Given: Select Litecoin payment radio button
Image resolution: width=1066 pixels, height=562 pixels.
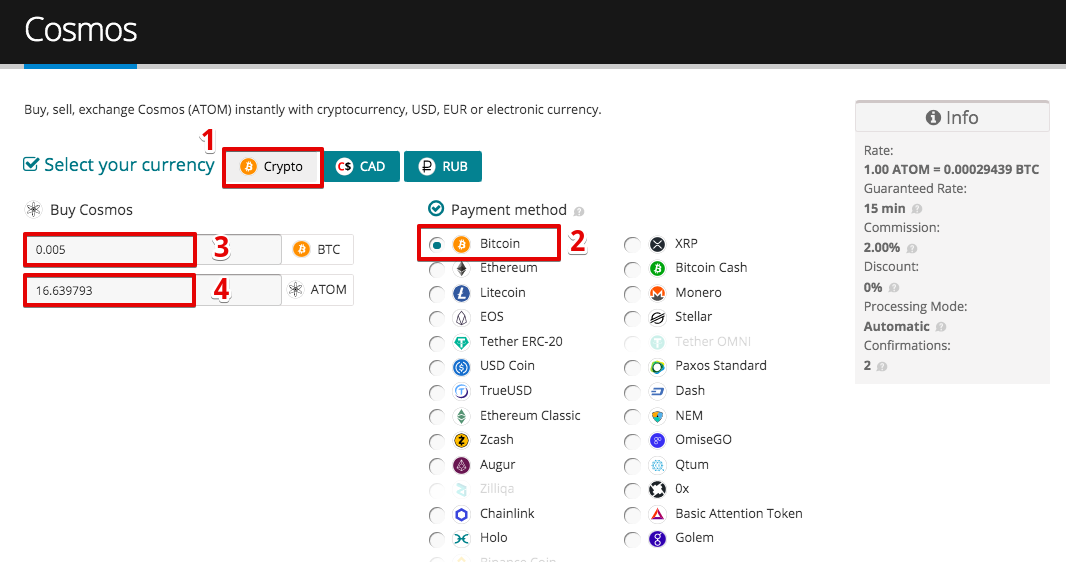Looking at the screenshot, I should [x=436, y=294].
